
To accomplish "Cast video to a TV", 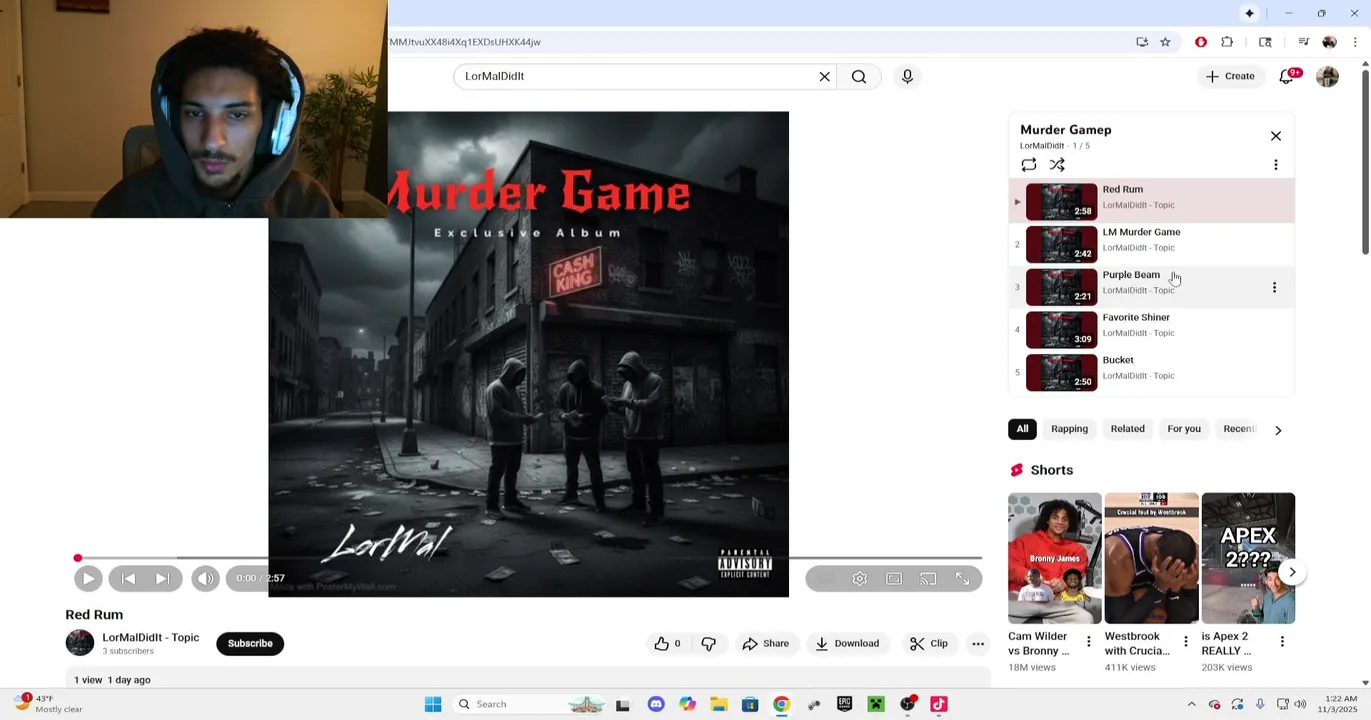I will coord(928,579).
